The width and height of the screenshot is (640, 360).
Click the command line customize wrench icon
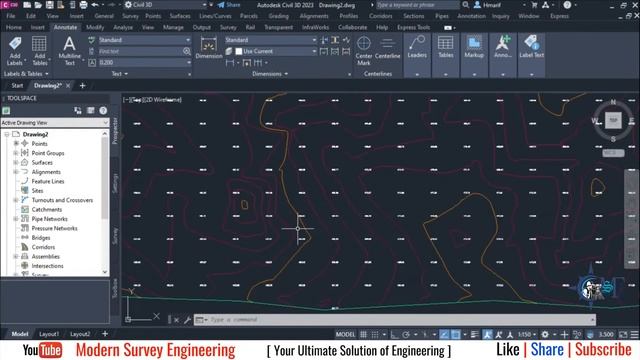(187, 320)
